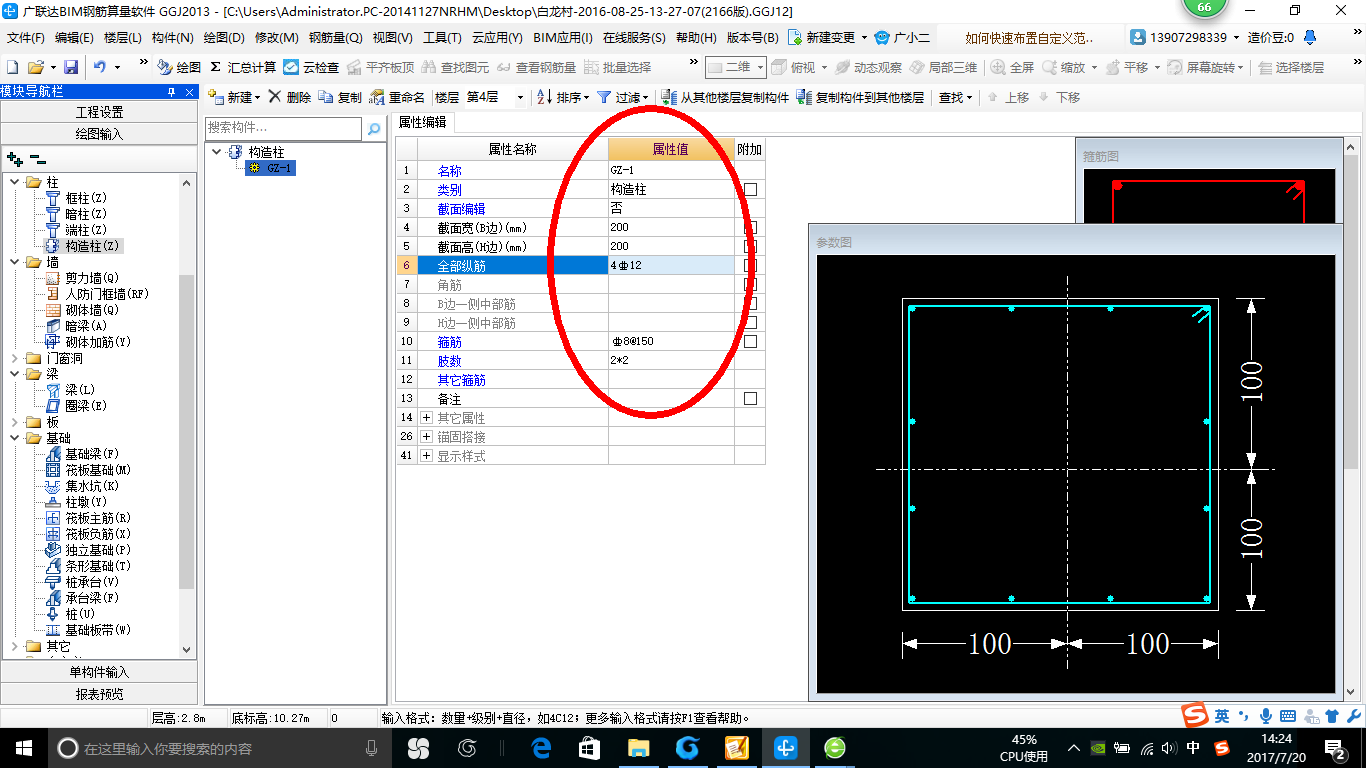Click the green plus expand-all icon in navigator
1366x768 pixels.
click(x=15, y=158)
